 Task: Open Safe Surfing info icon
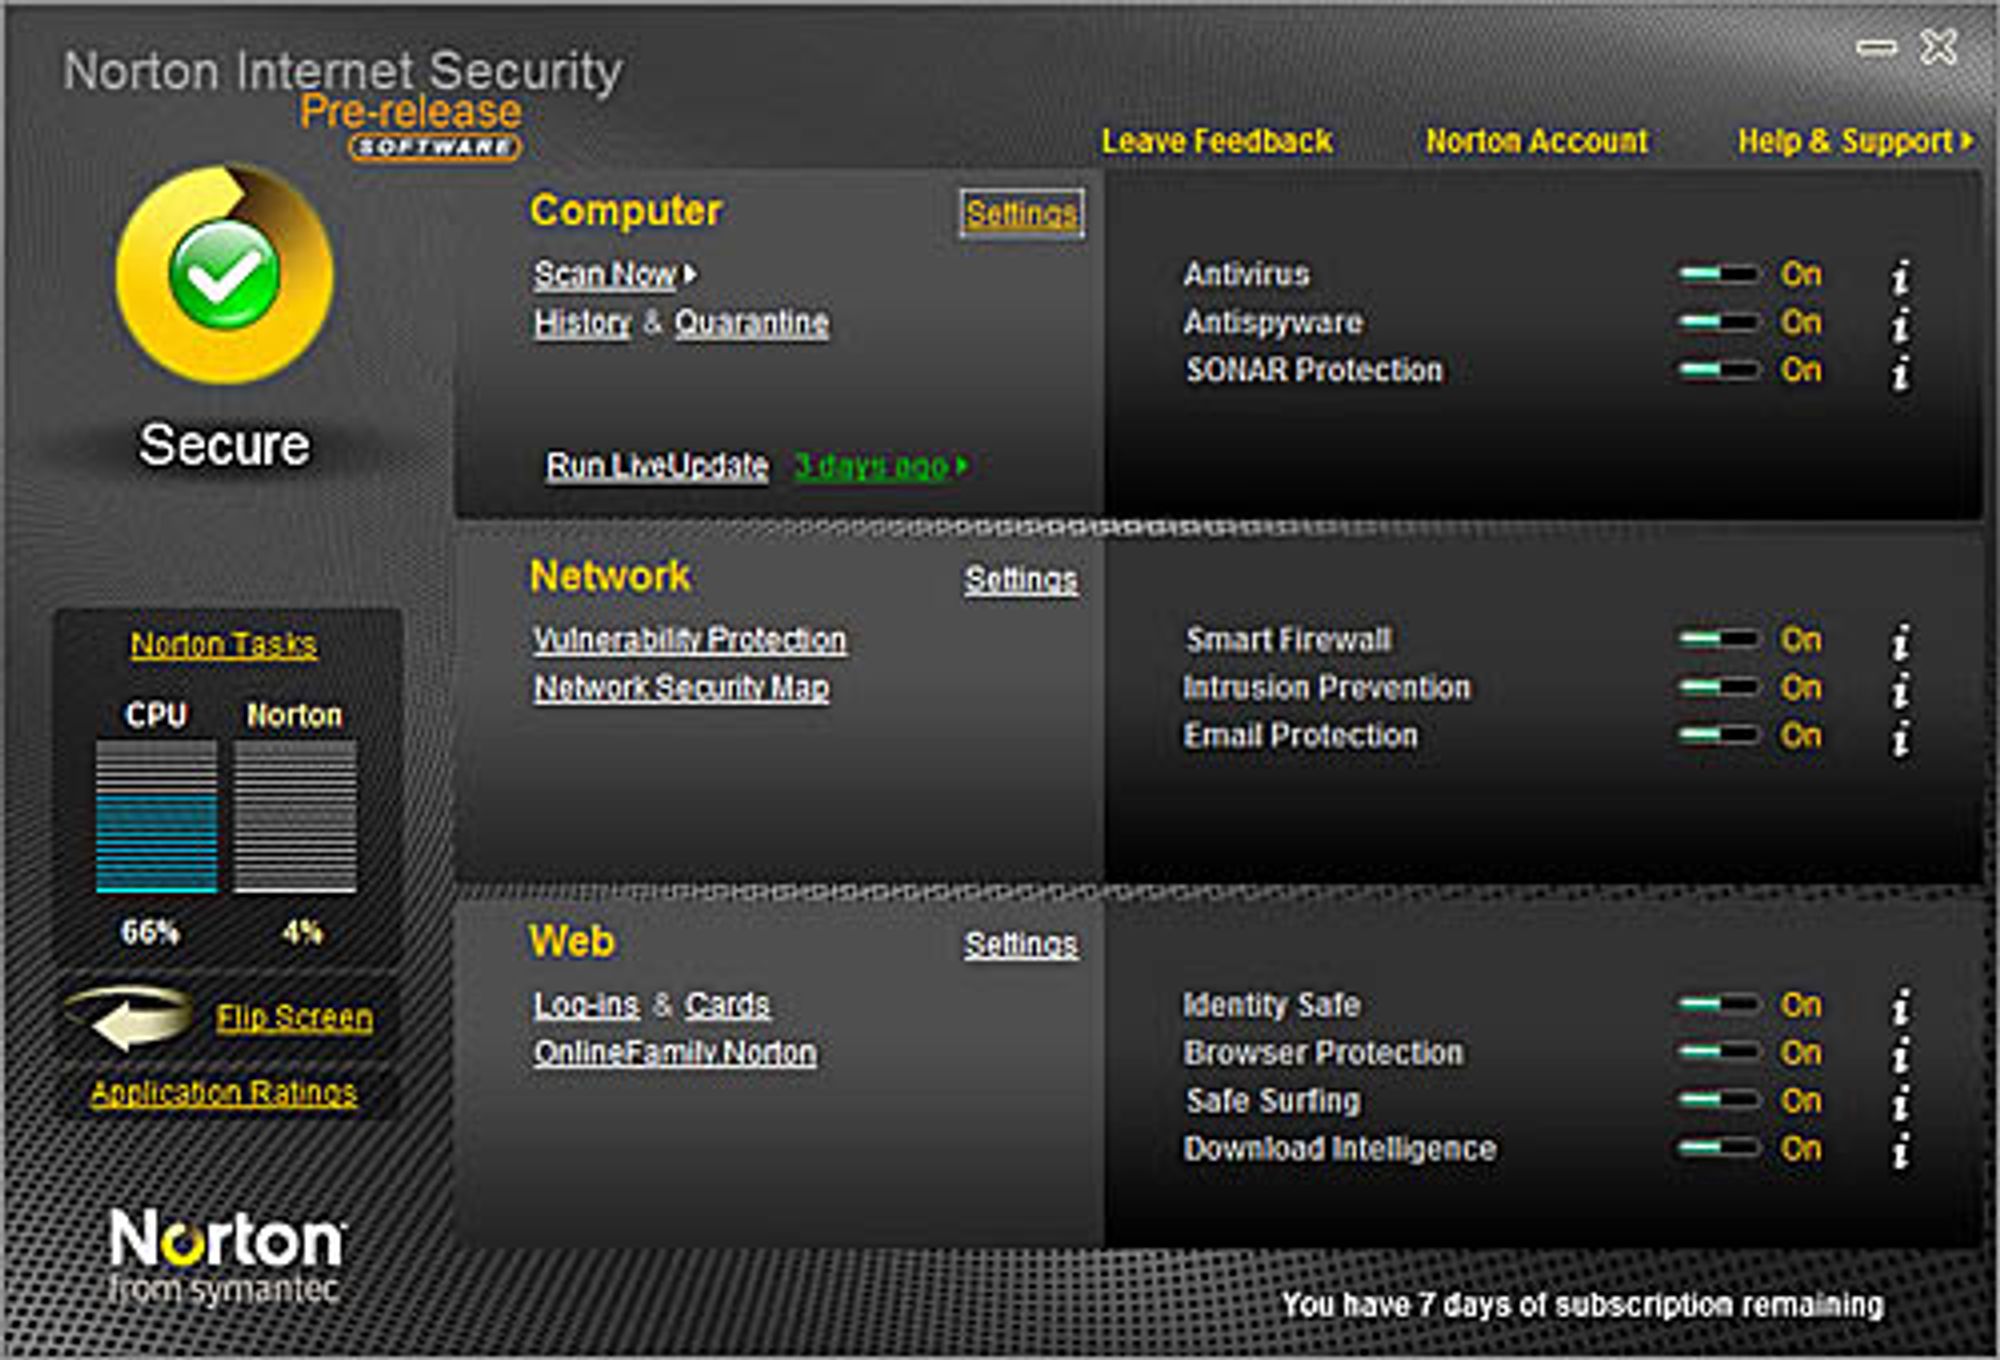point(1901,1102)
